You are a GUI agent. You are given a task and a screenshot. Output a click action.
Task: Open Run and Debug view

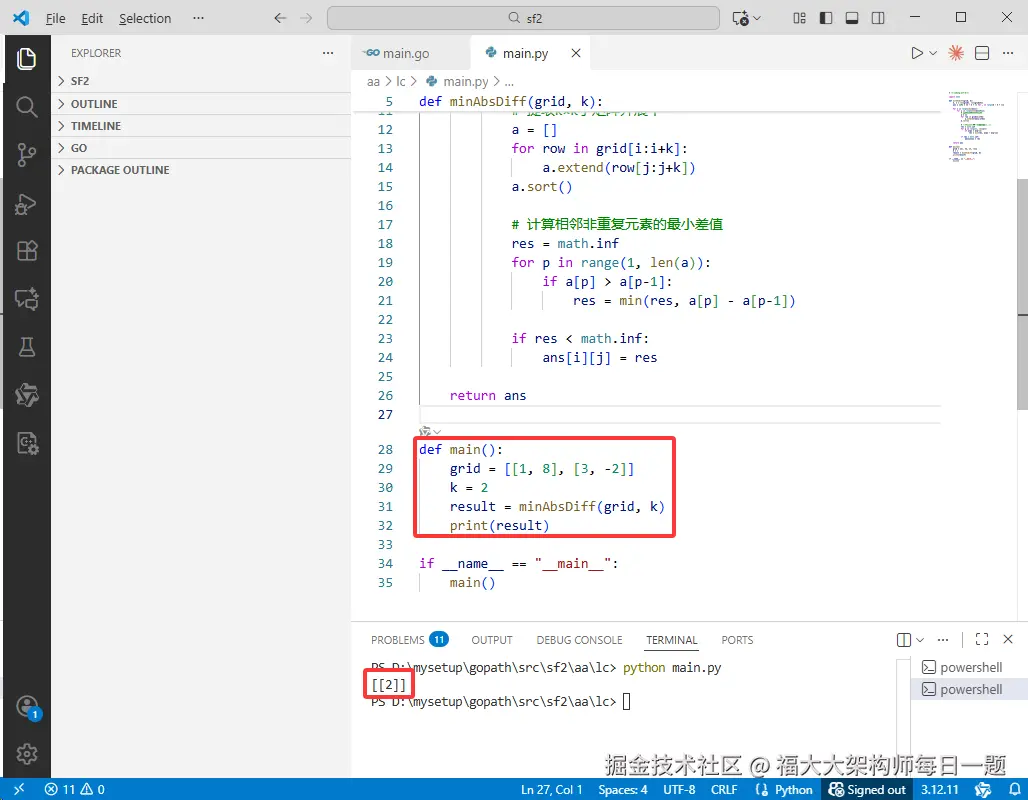point(26,204)
